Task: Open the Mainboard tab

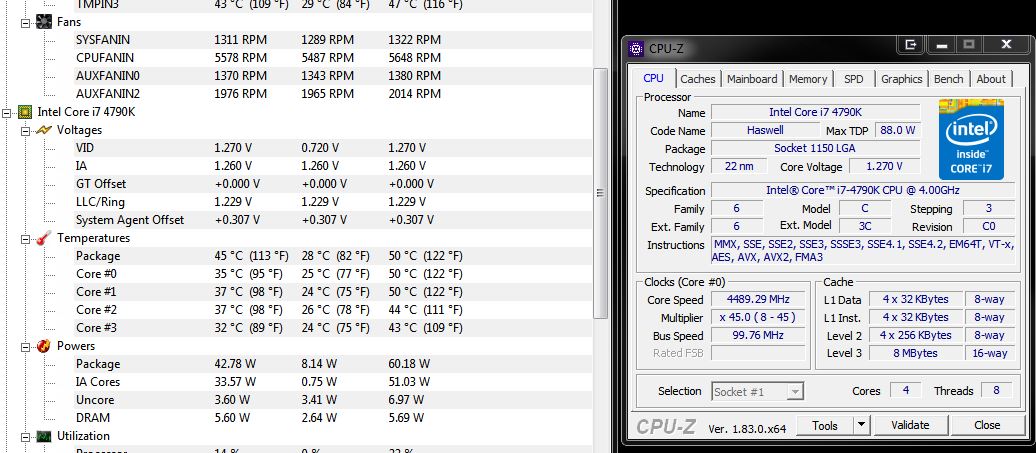Action: pyautogui.click(x=752, y=79)
